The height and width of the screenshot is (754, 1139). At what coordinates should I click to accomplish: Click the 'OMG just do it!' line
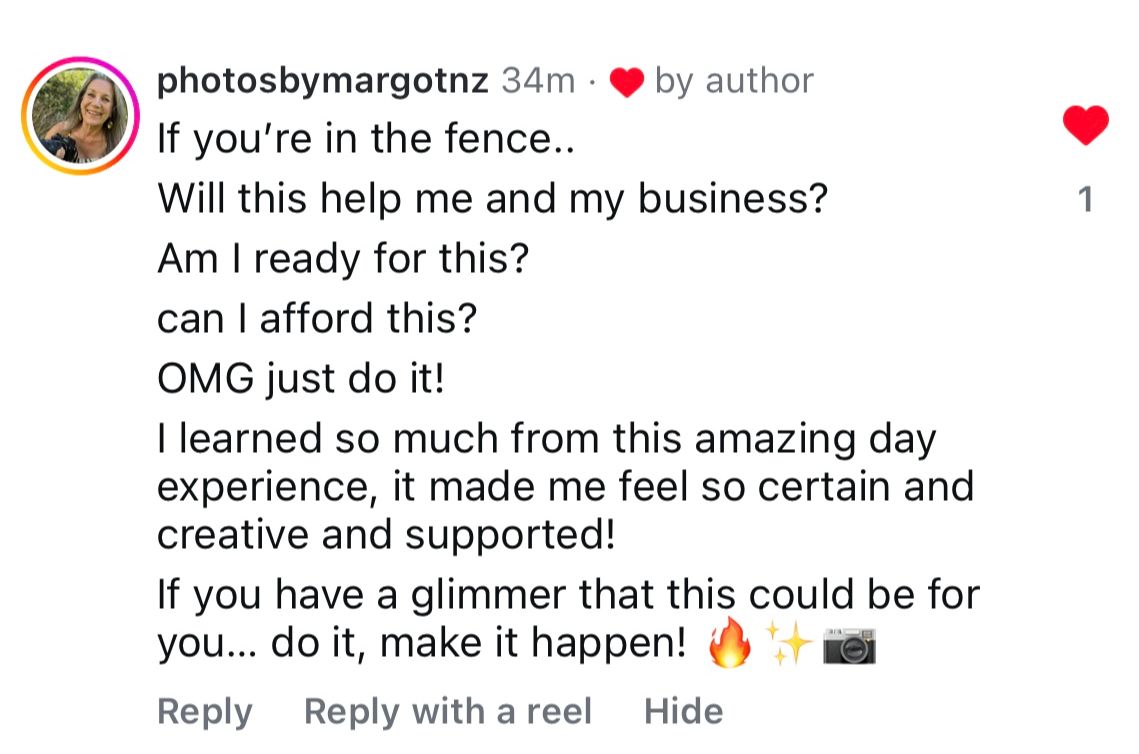pyautogui.click(x=300, y=380)
